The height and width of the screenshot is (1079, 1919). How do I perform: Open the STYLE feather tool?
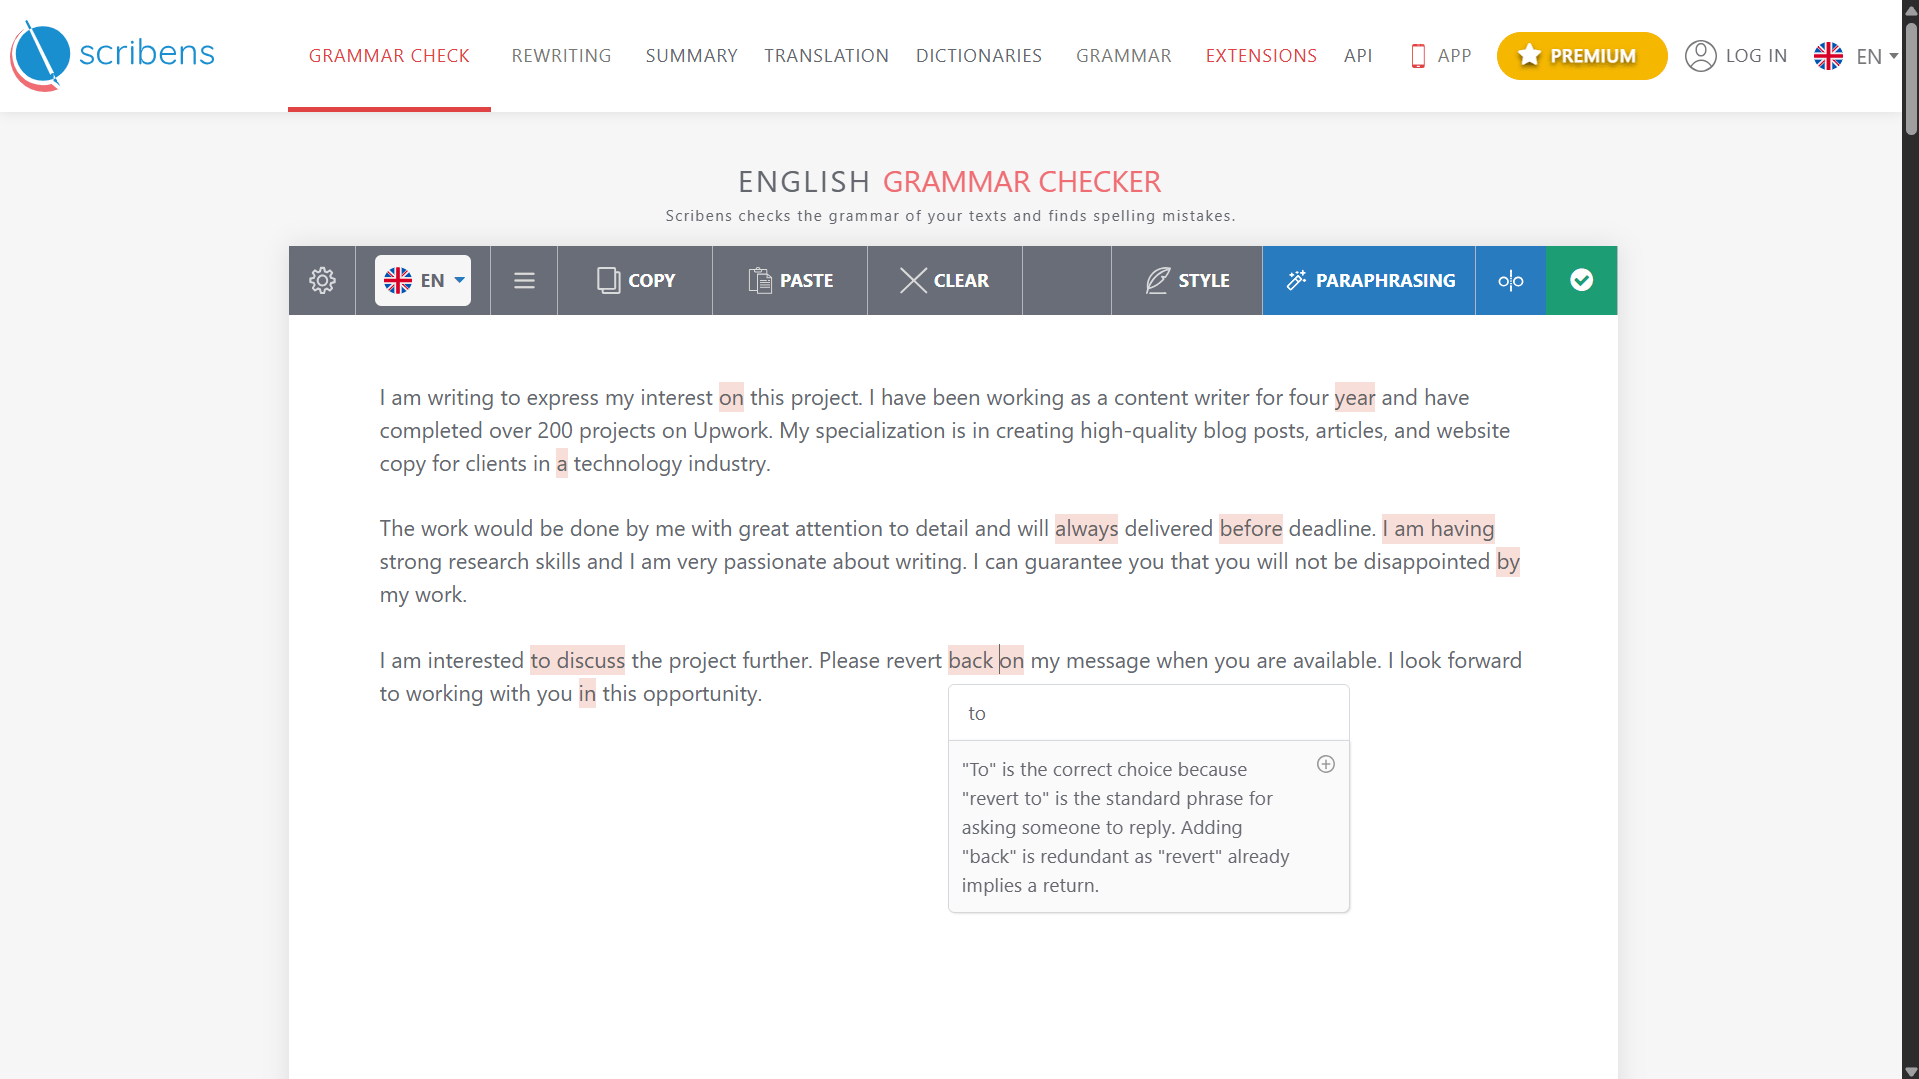pyautogui.click(x=1187, y=280)
